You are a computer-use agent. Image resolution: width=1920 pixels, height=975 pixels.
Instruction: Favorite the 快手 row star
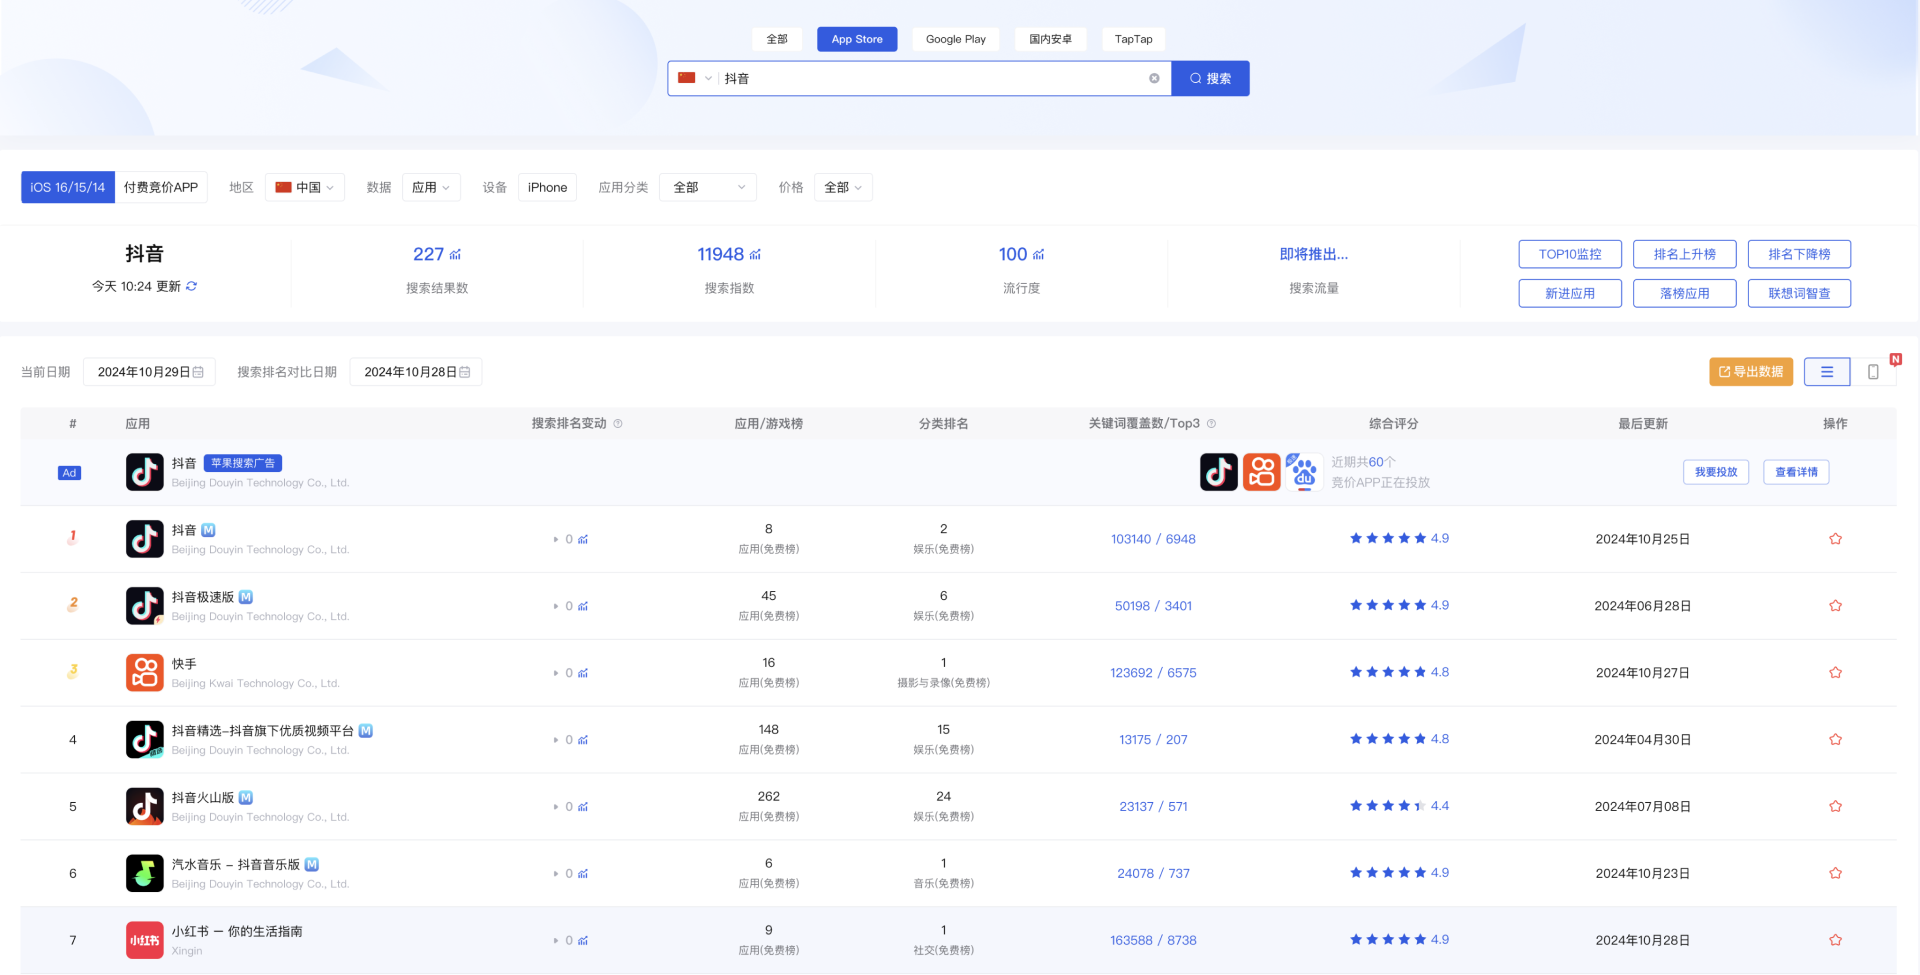point(1835,673)
